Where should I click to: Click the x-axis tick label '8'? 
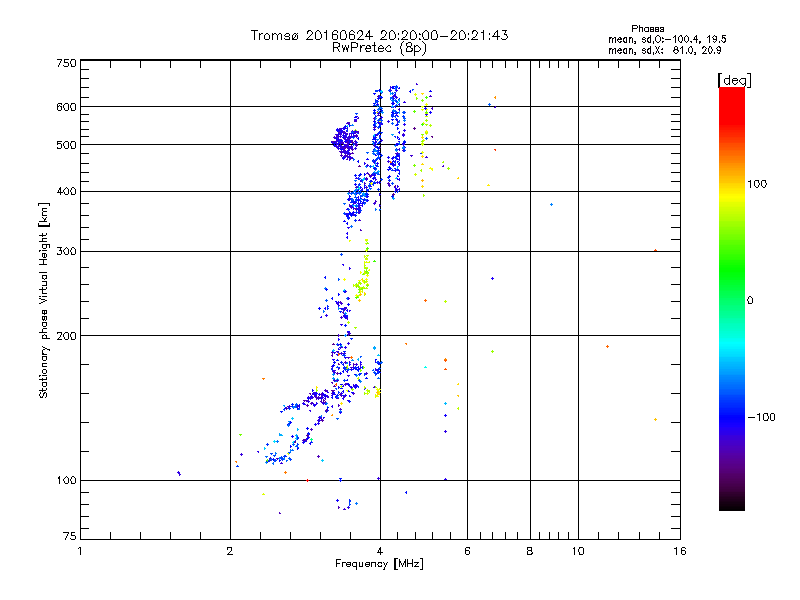530,551
